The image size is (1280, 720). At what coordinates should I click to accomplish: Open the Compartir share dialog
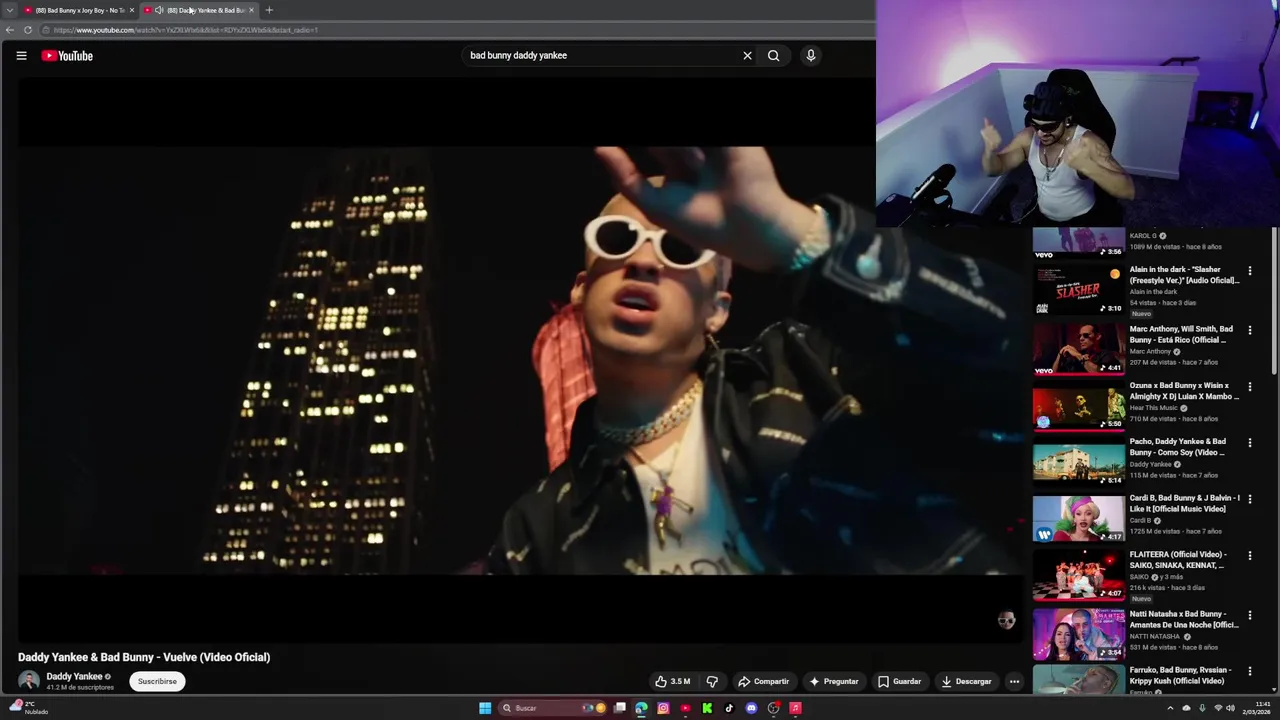pyautogui.click(x=763, y=682)
